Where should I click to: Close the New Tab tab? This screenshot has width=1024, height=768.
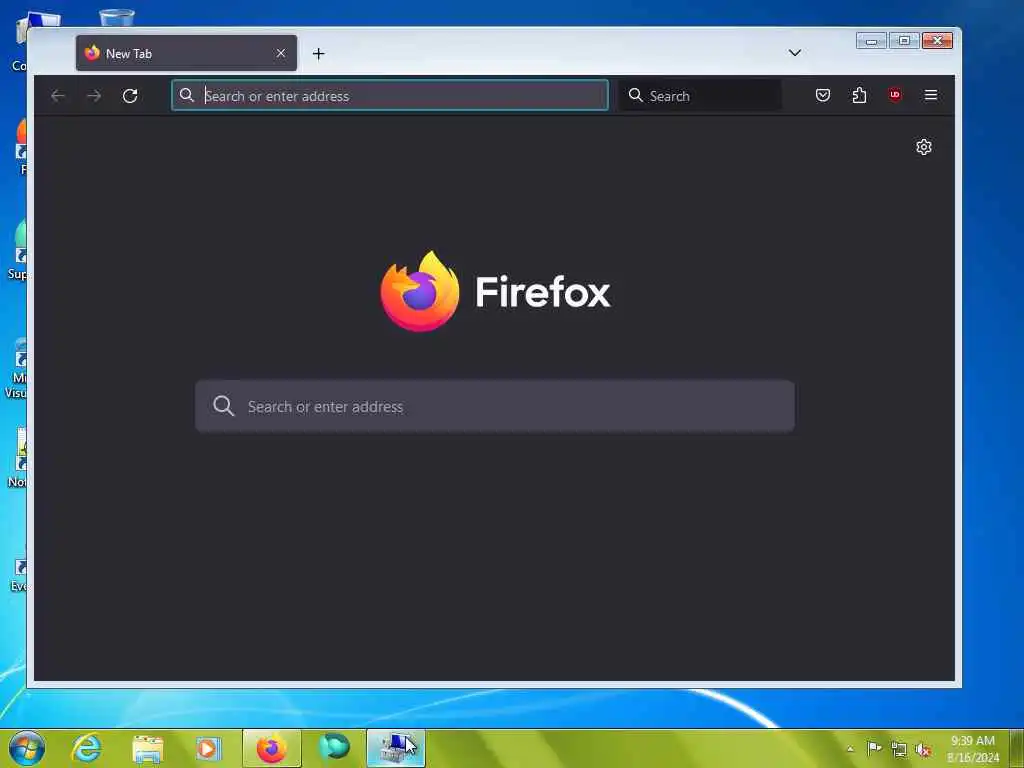(281, 54)
